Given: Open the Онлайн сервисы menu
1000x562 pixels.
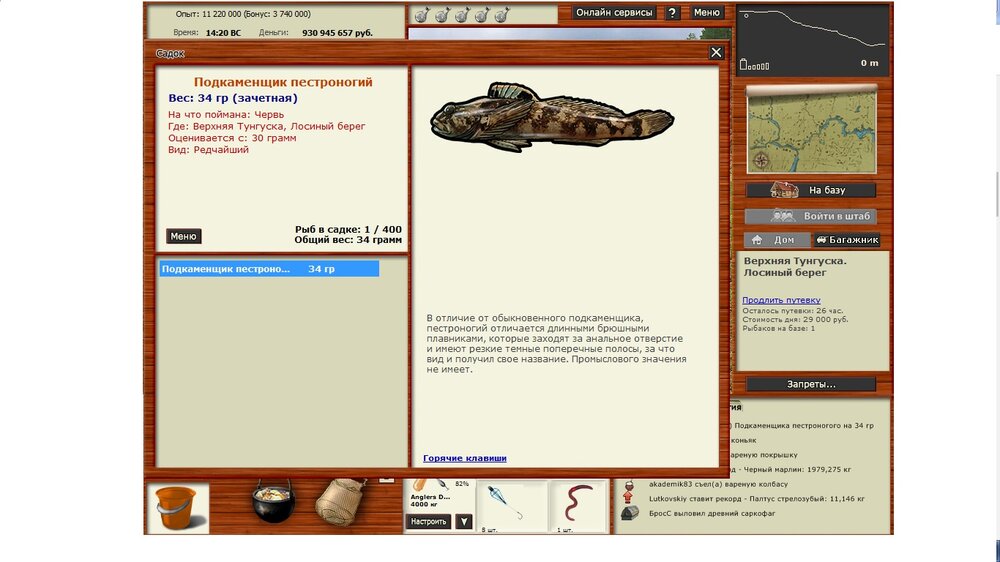Looking at the screenshot, I should (x=615, y=13).
